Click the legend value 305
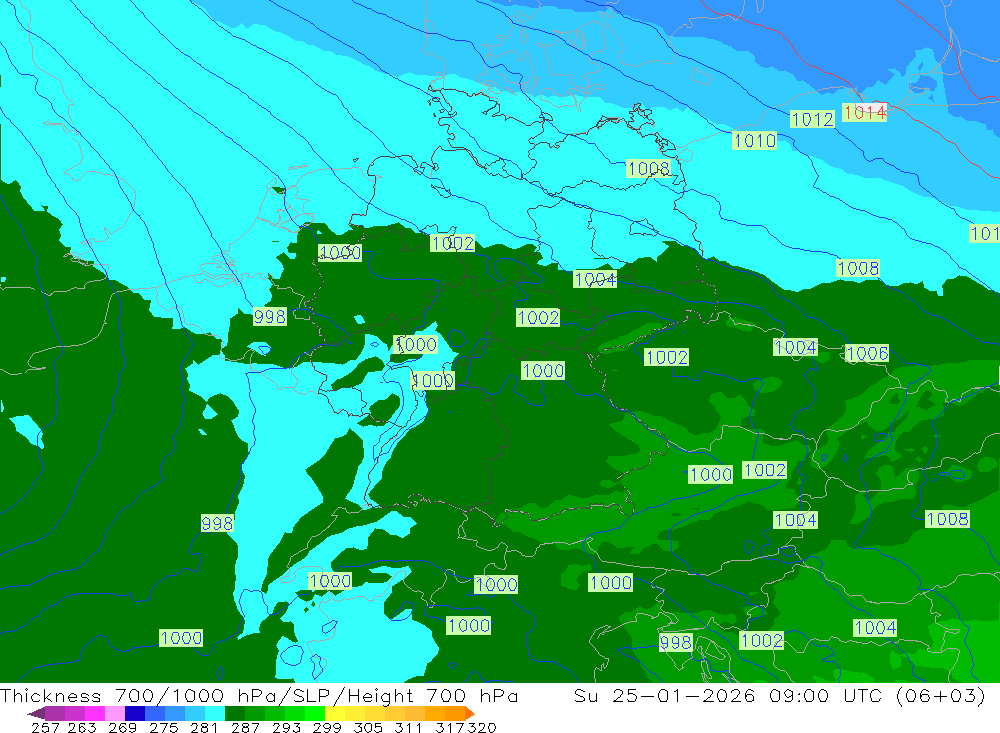This screenshot has height=733, width=1000. click(x=367, y=727)
